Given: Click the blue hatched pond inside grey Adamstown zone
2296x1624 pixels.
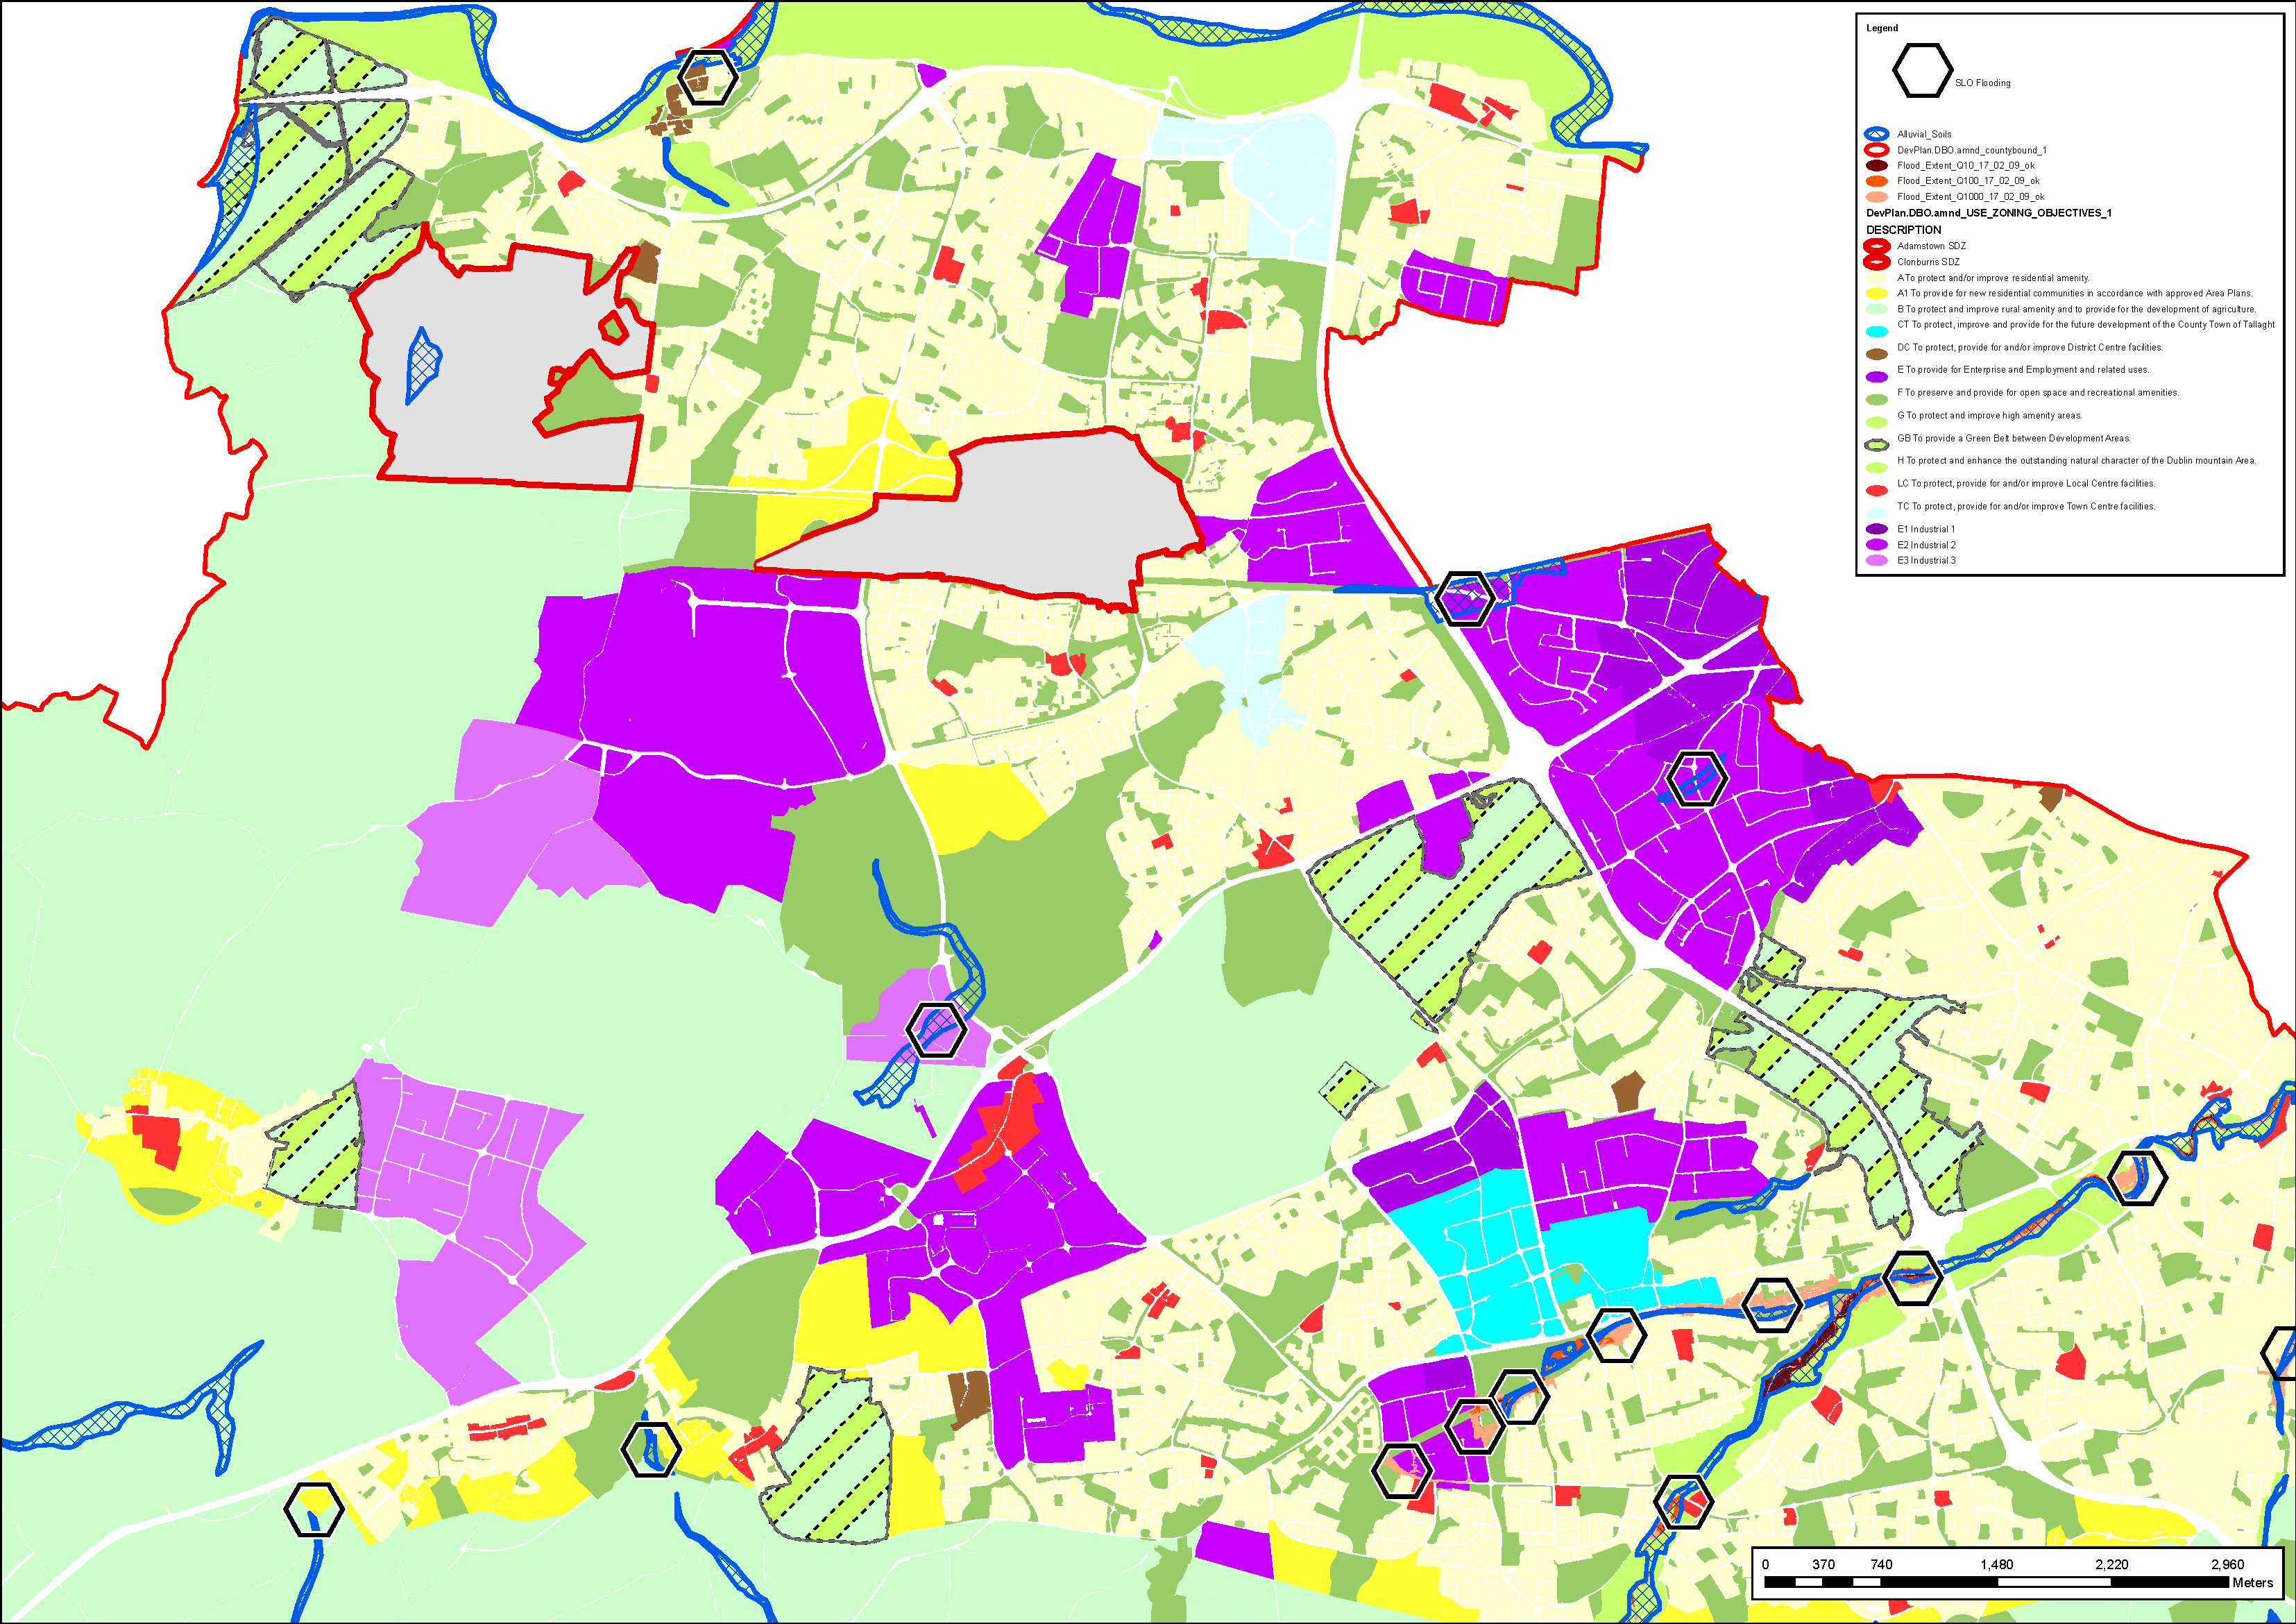Looking at the screenshot, I should click(x=423, y=365).
